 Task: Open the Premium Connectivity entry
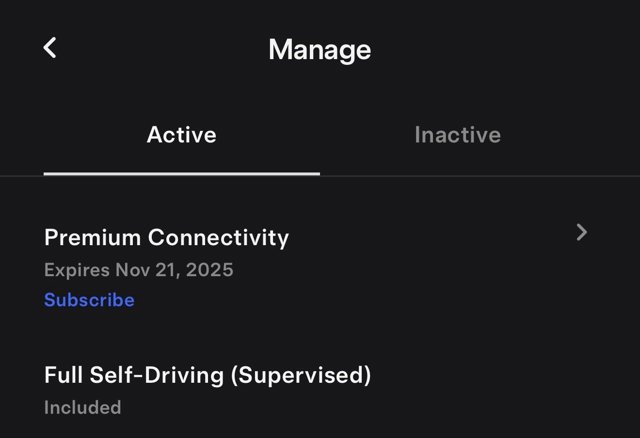166,238
